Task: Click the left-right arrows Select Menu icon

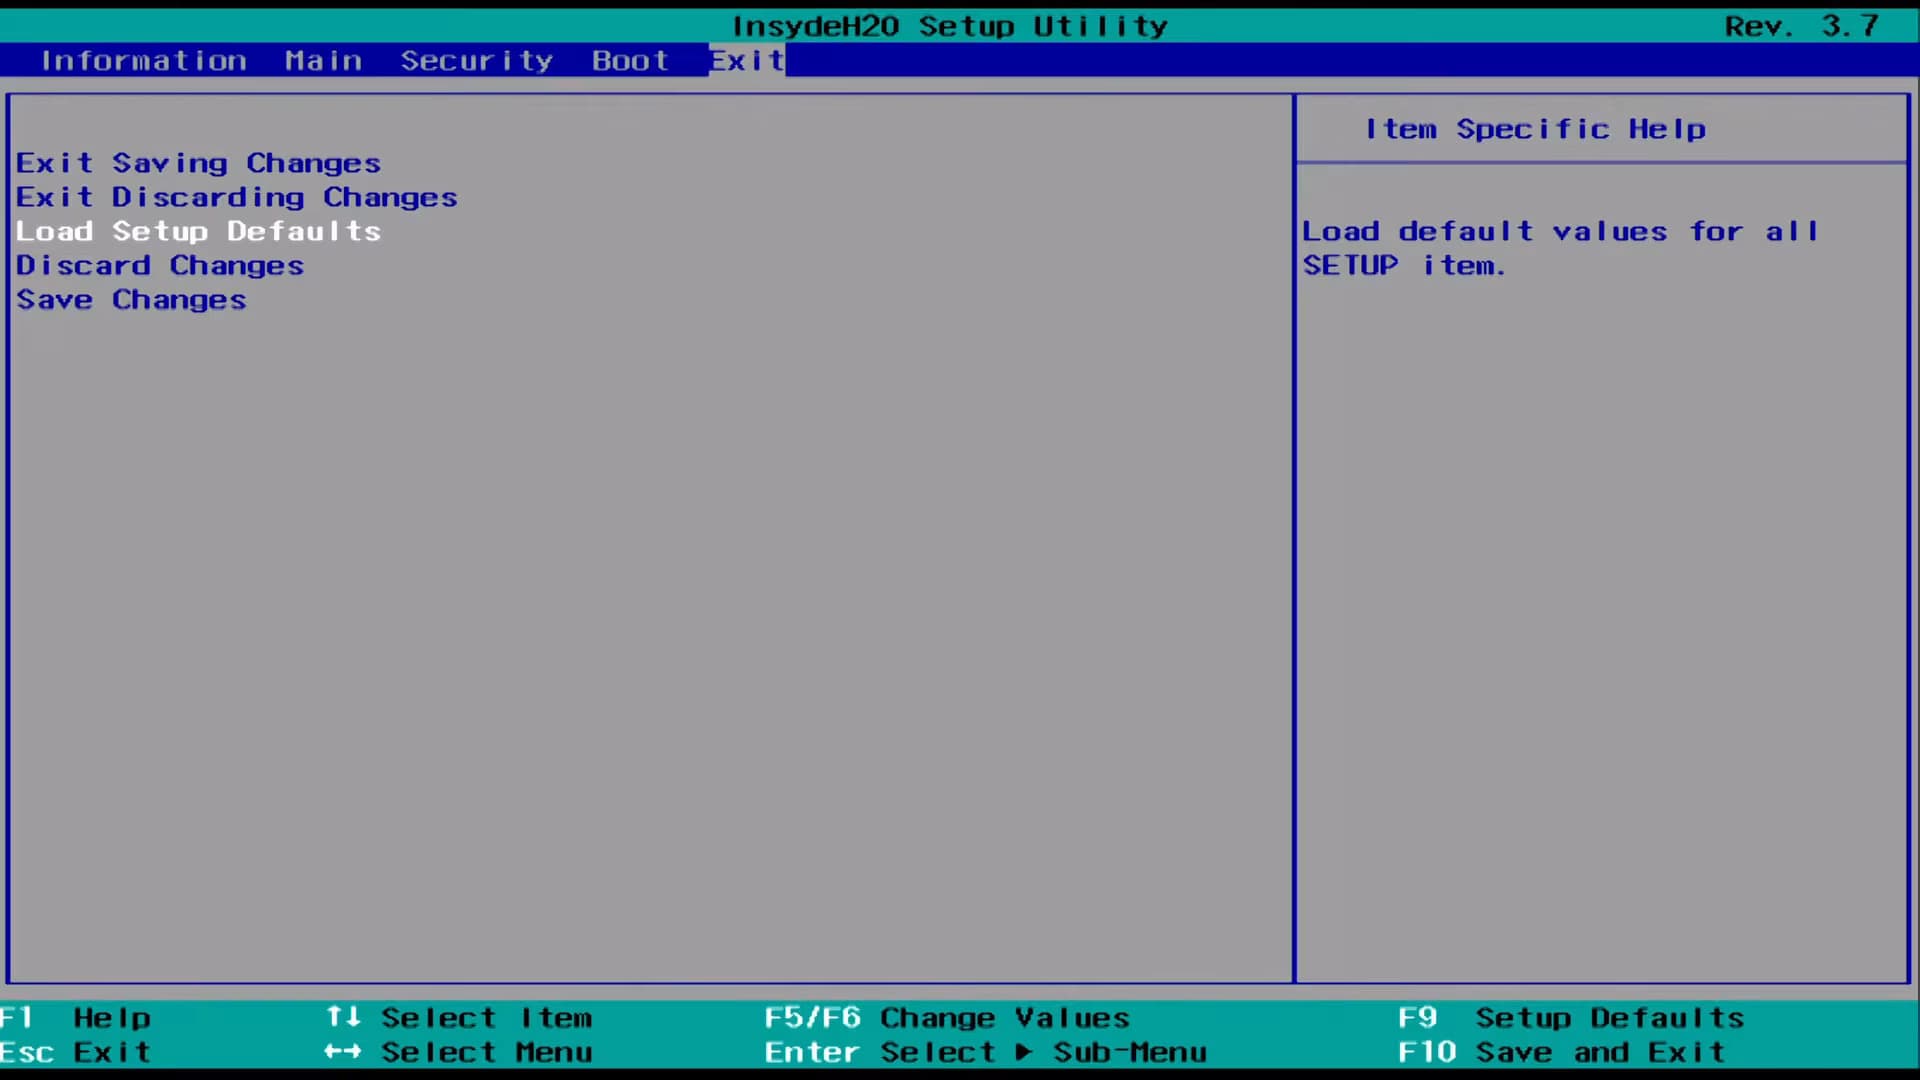Action: point(343,1052)
